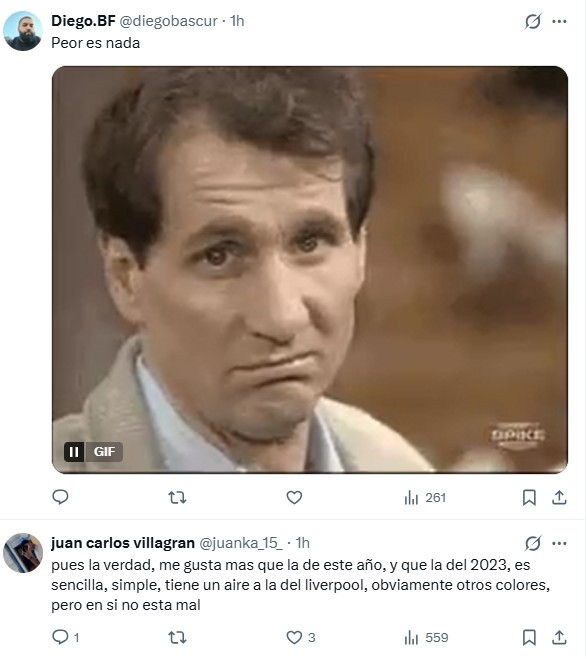Repost Diego.BF's GIF tweet
586x657 pixels.
[x=177, y=498]
